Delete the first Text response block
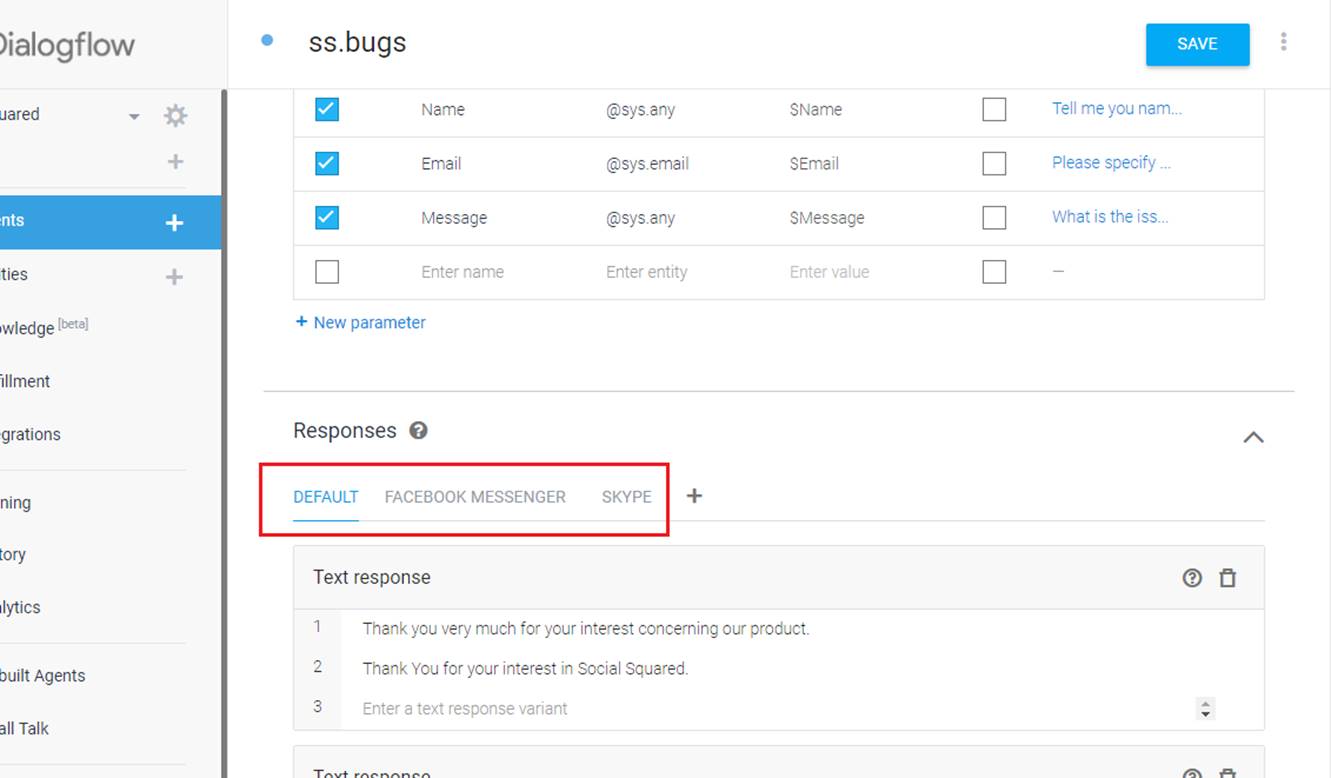1331x778 pixels. point(1228,578)
